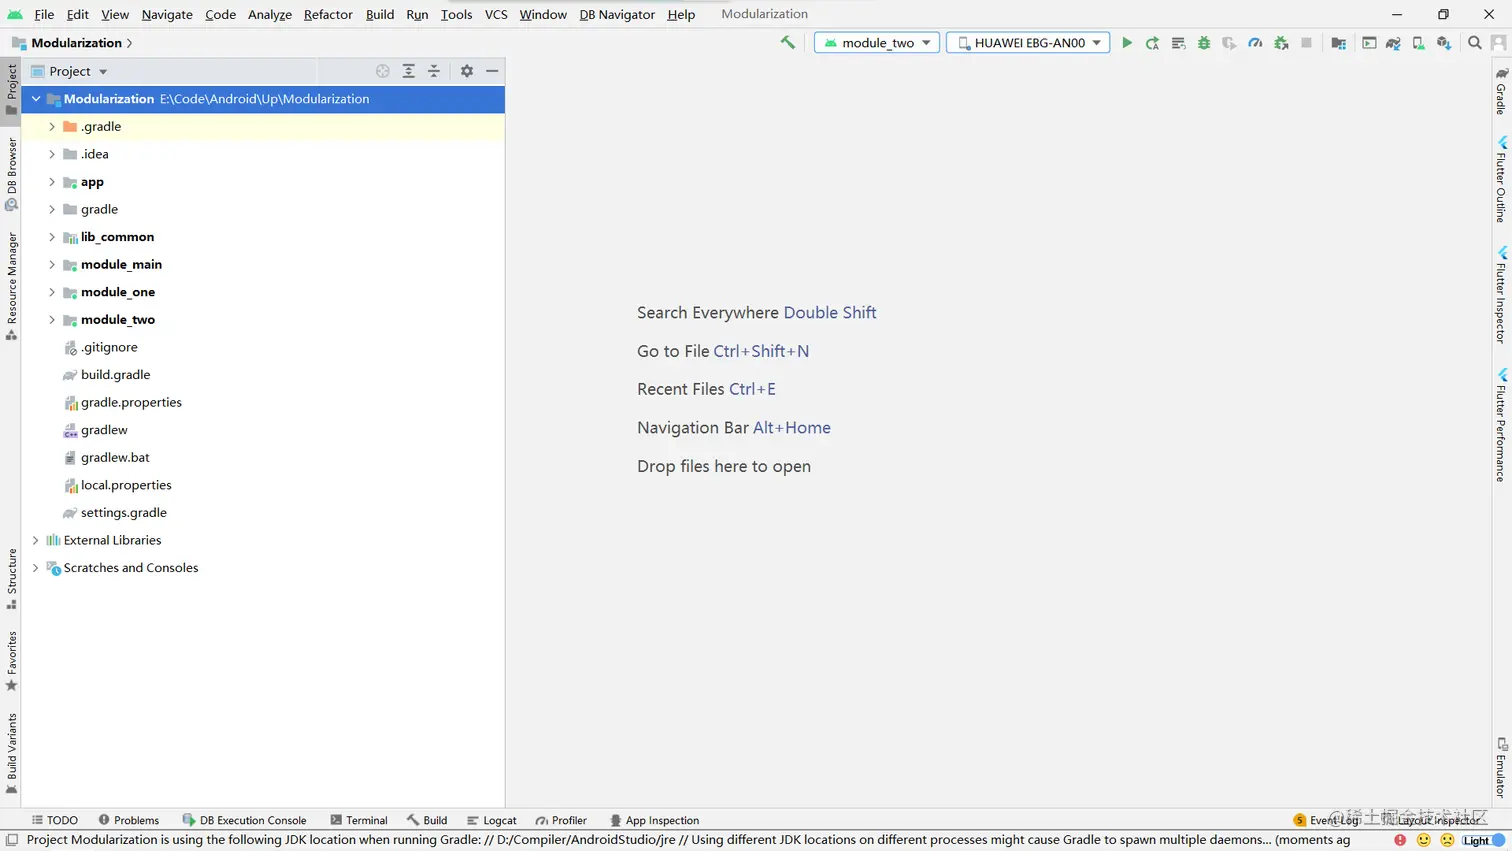Open the Profiler tool window
Viewport: 1512px width, 851px height.
pyautogui.click(x=561, y=820)
